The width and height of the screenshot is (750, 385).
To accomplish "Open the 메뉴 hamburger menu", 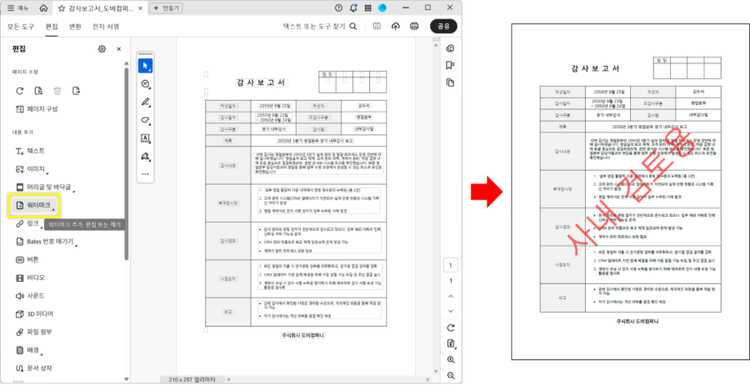I will click(18, 8).
